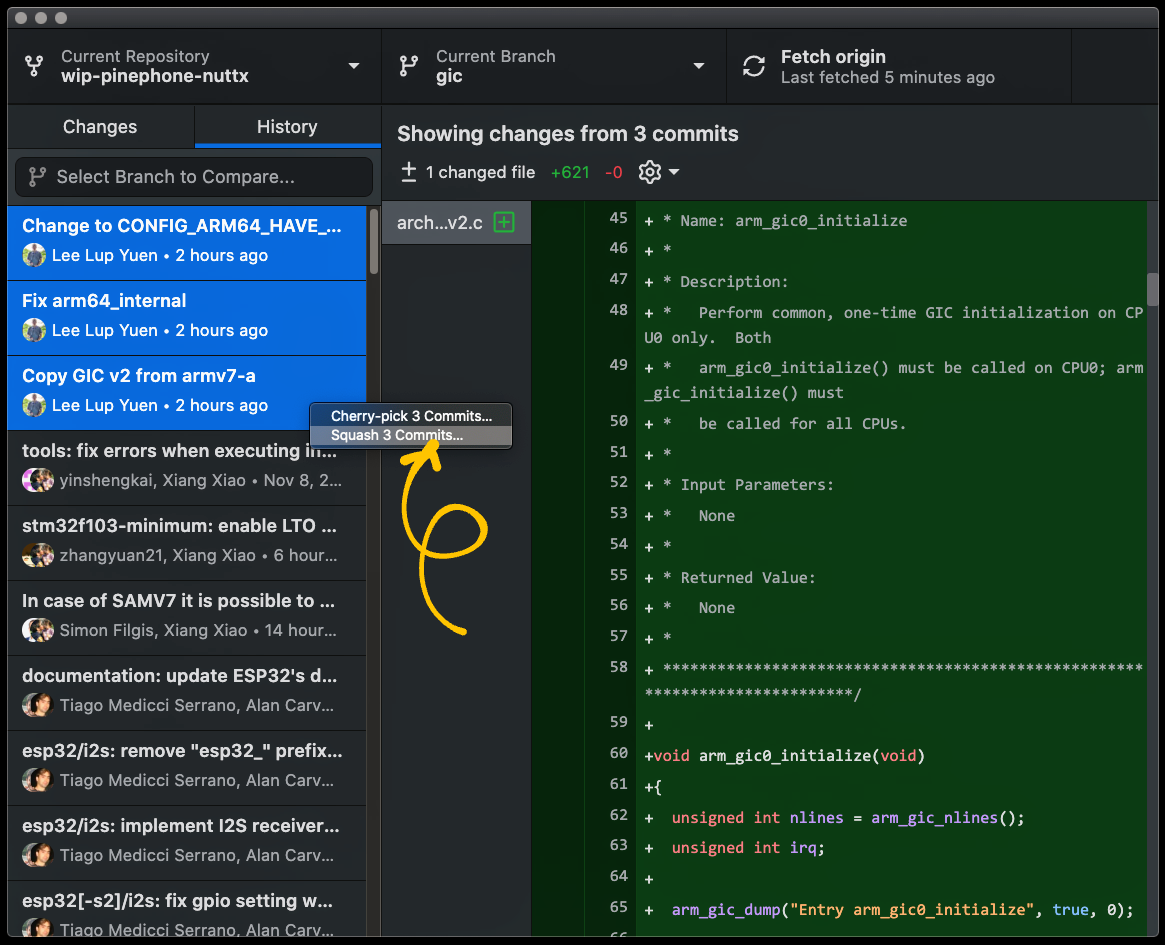Choose Cherry-pick 3 Commits menu item

(x=411, y=416)
